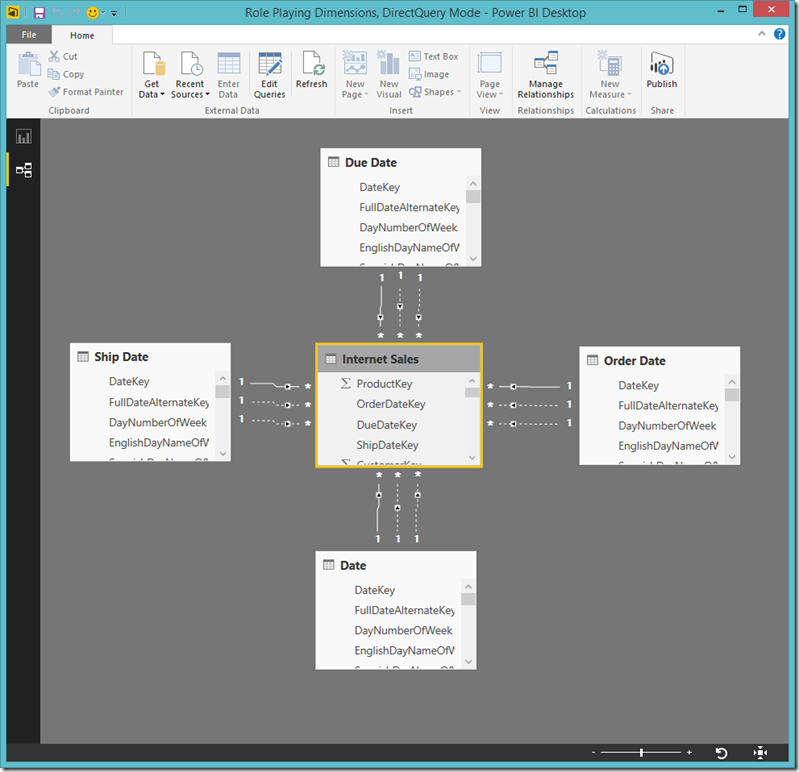The height and width of the screenshot is (772, 799).
Task: Insert an Image
Action: (x=429, y=74)
